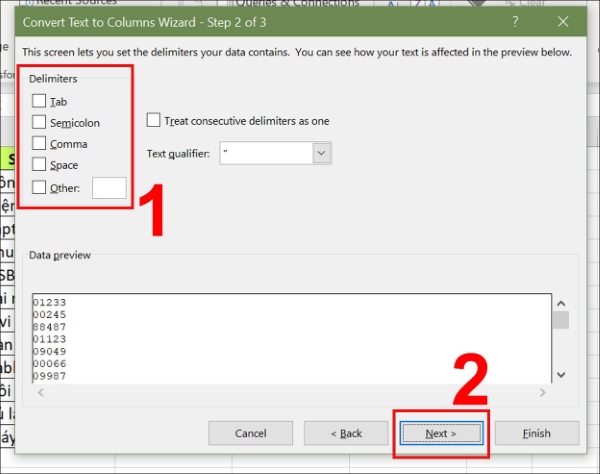Viewport: 600px width, 474px height.
Task: Go back with the < Back button
Action: pos(346,433)
